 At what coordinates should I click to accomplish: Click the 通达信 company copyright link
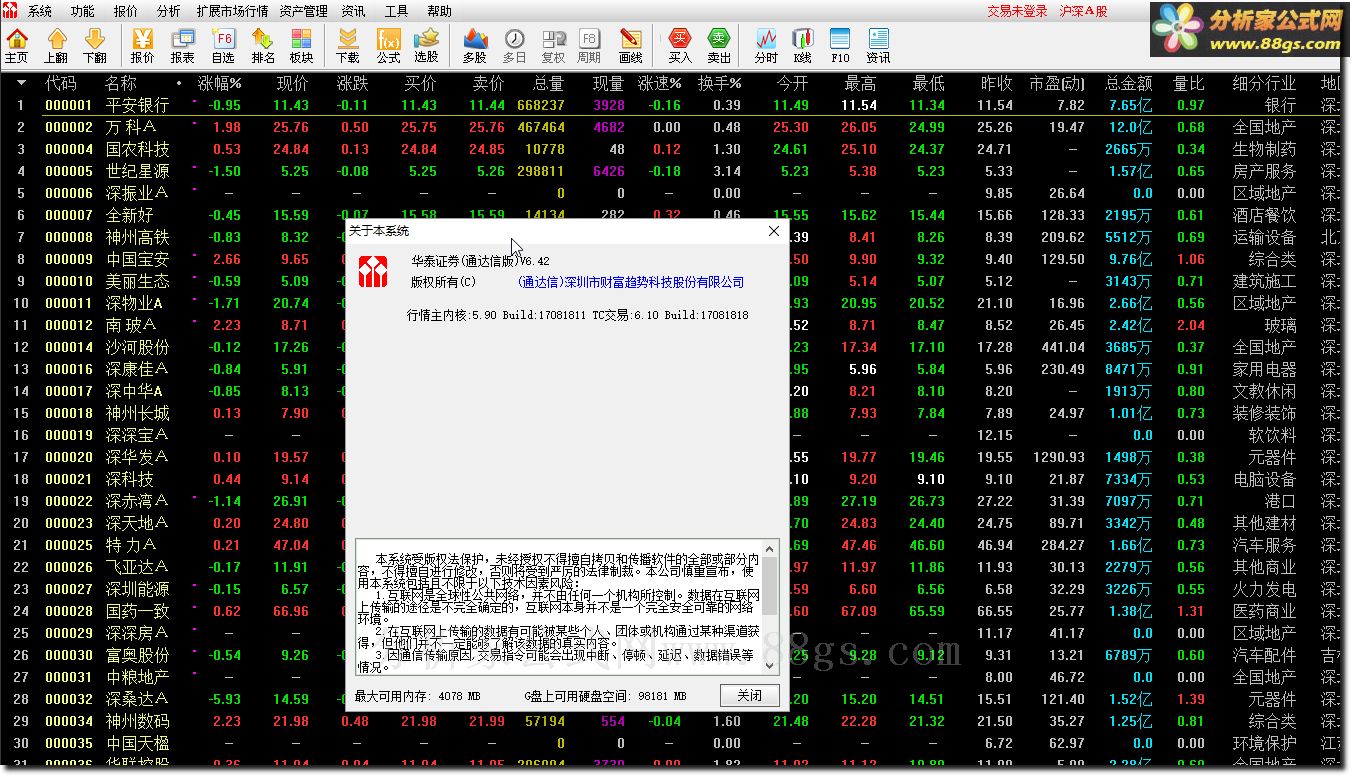point(631,282)
